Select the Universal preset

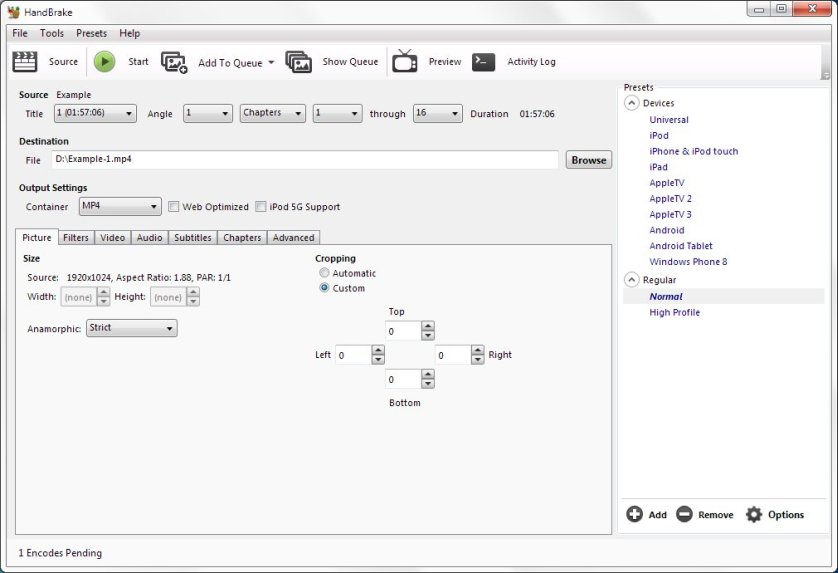[669, 120]
